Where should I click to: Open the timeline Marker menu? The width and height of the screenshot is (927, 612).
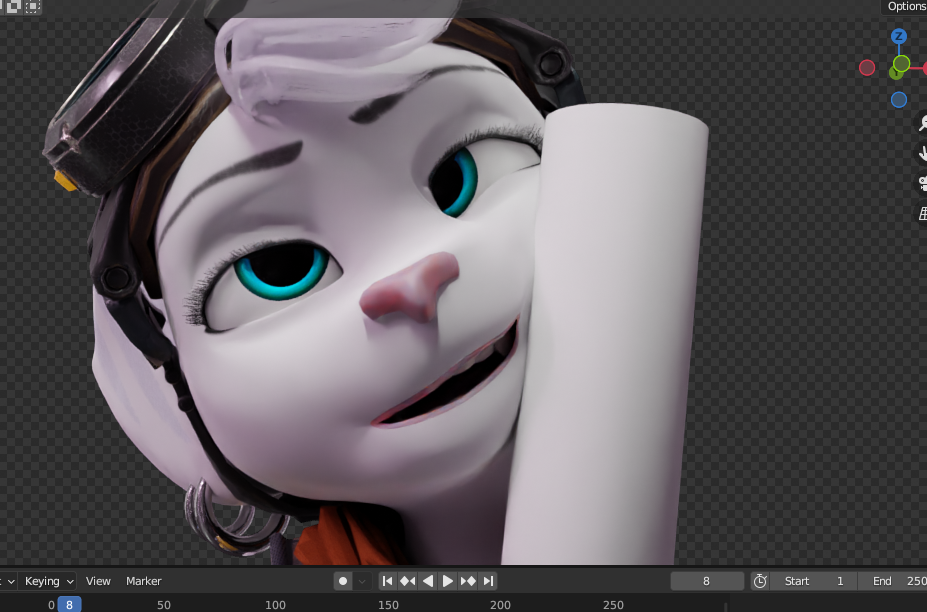pos(144,581)
